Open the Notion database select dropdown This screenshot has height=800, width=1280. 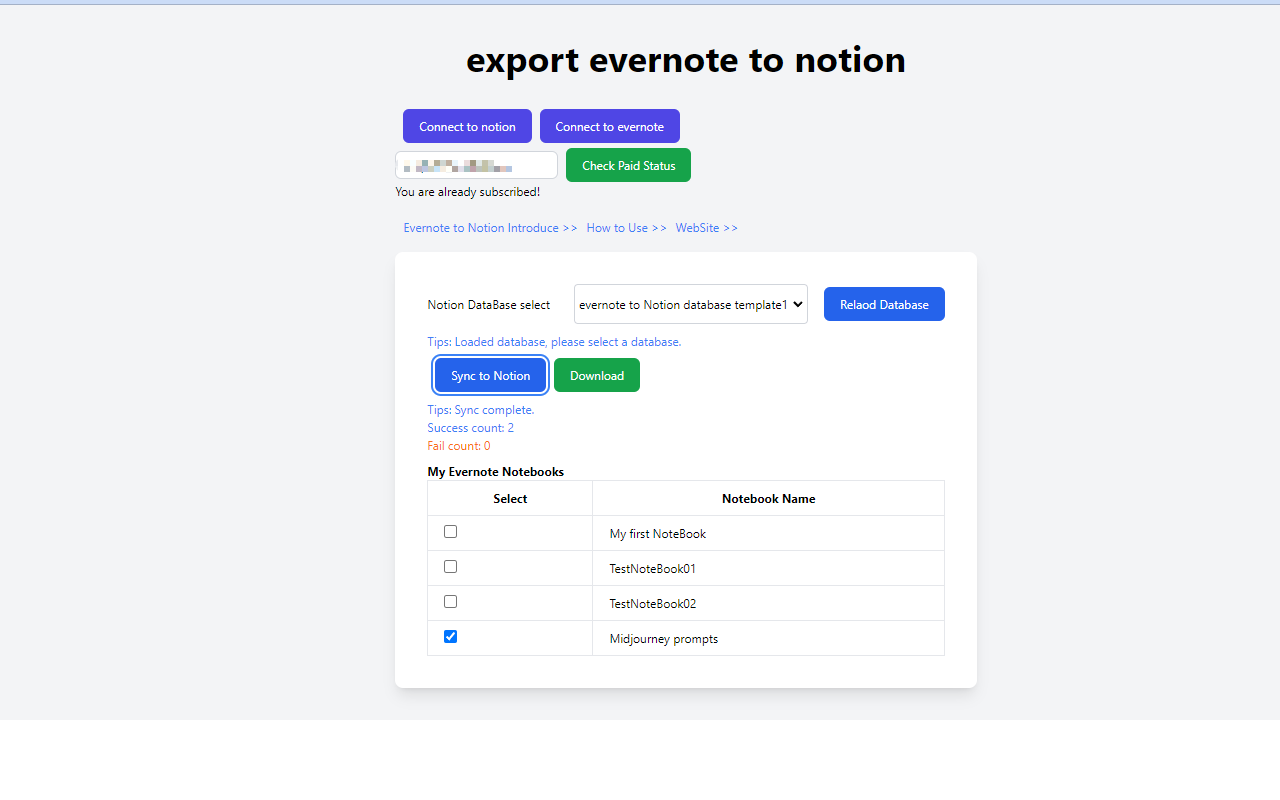point(691,304)
